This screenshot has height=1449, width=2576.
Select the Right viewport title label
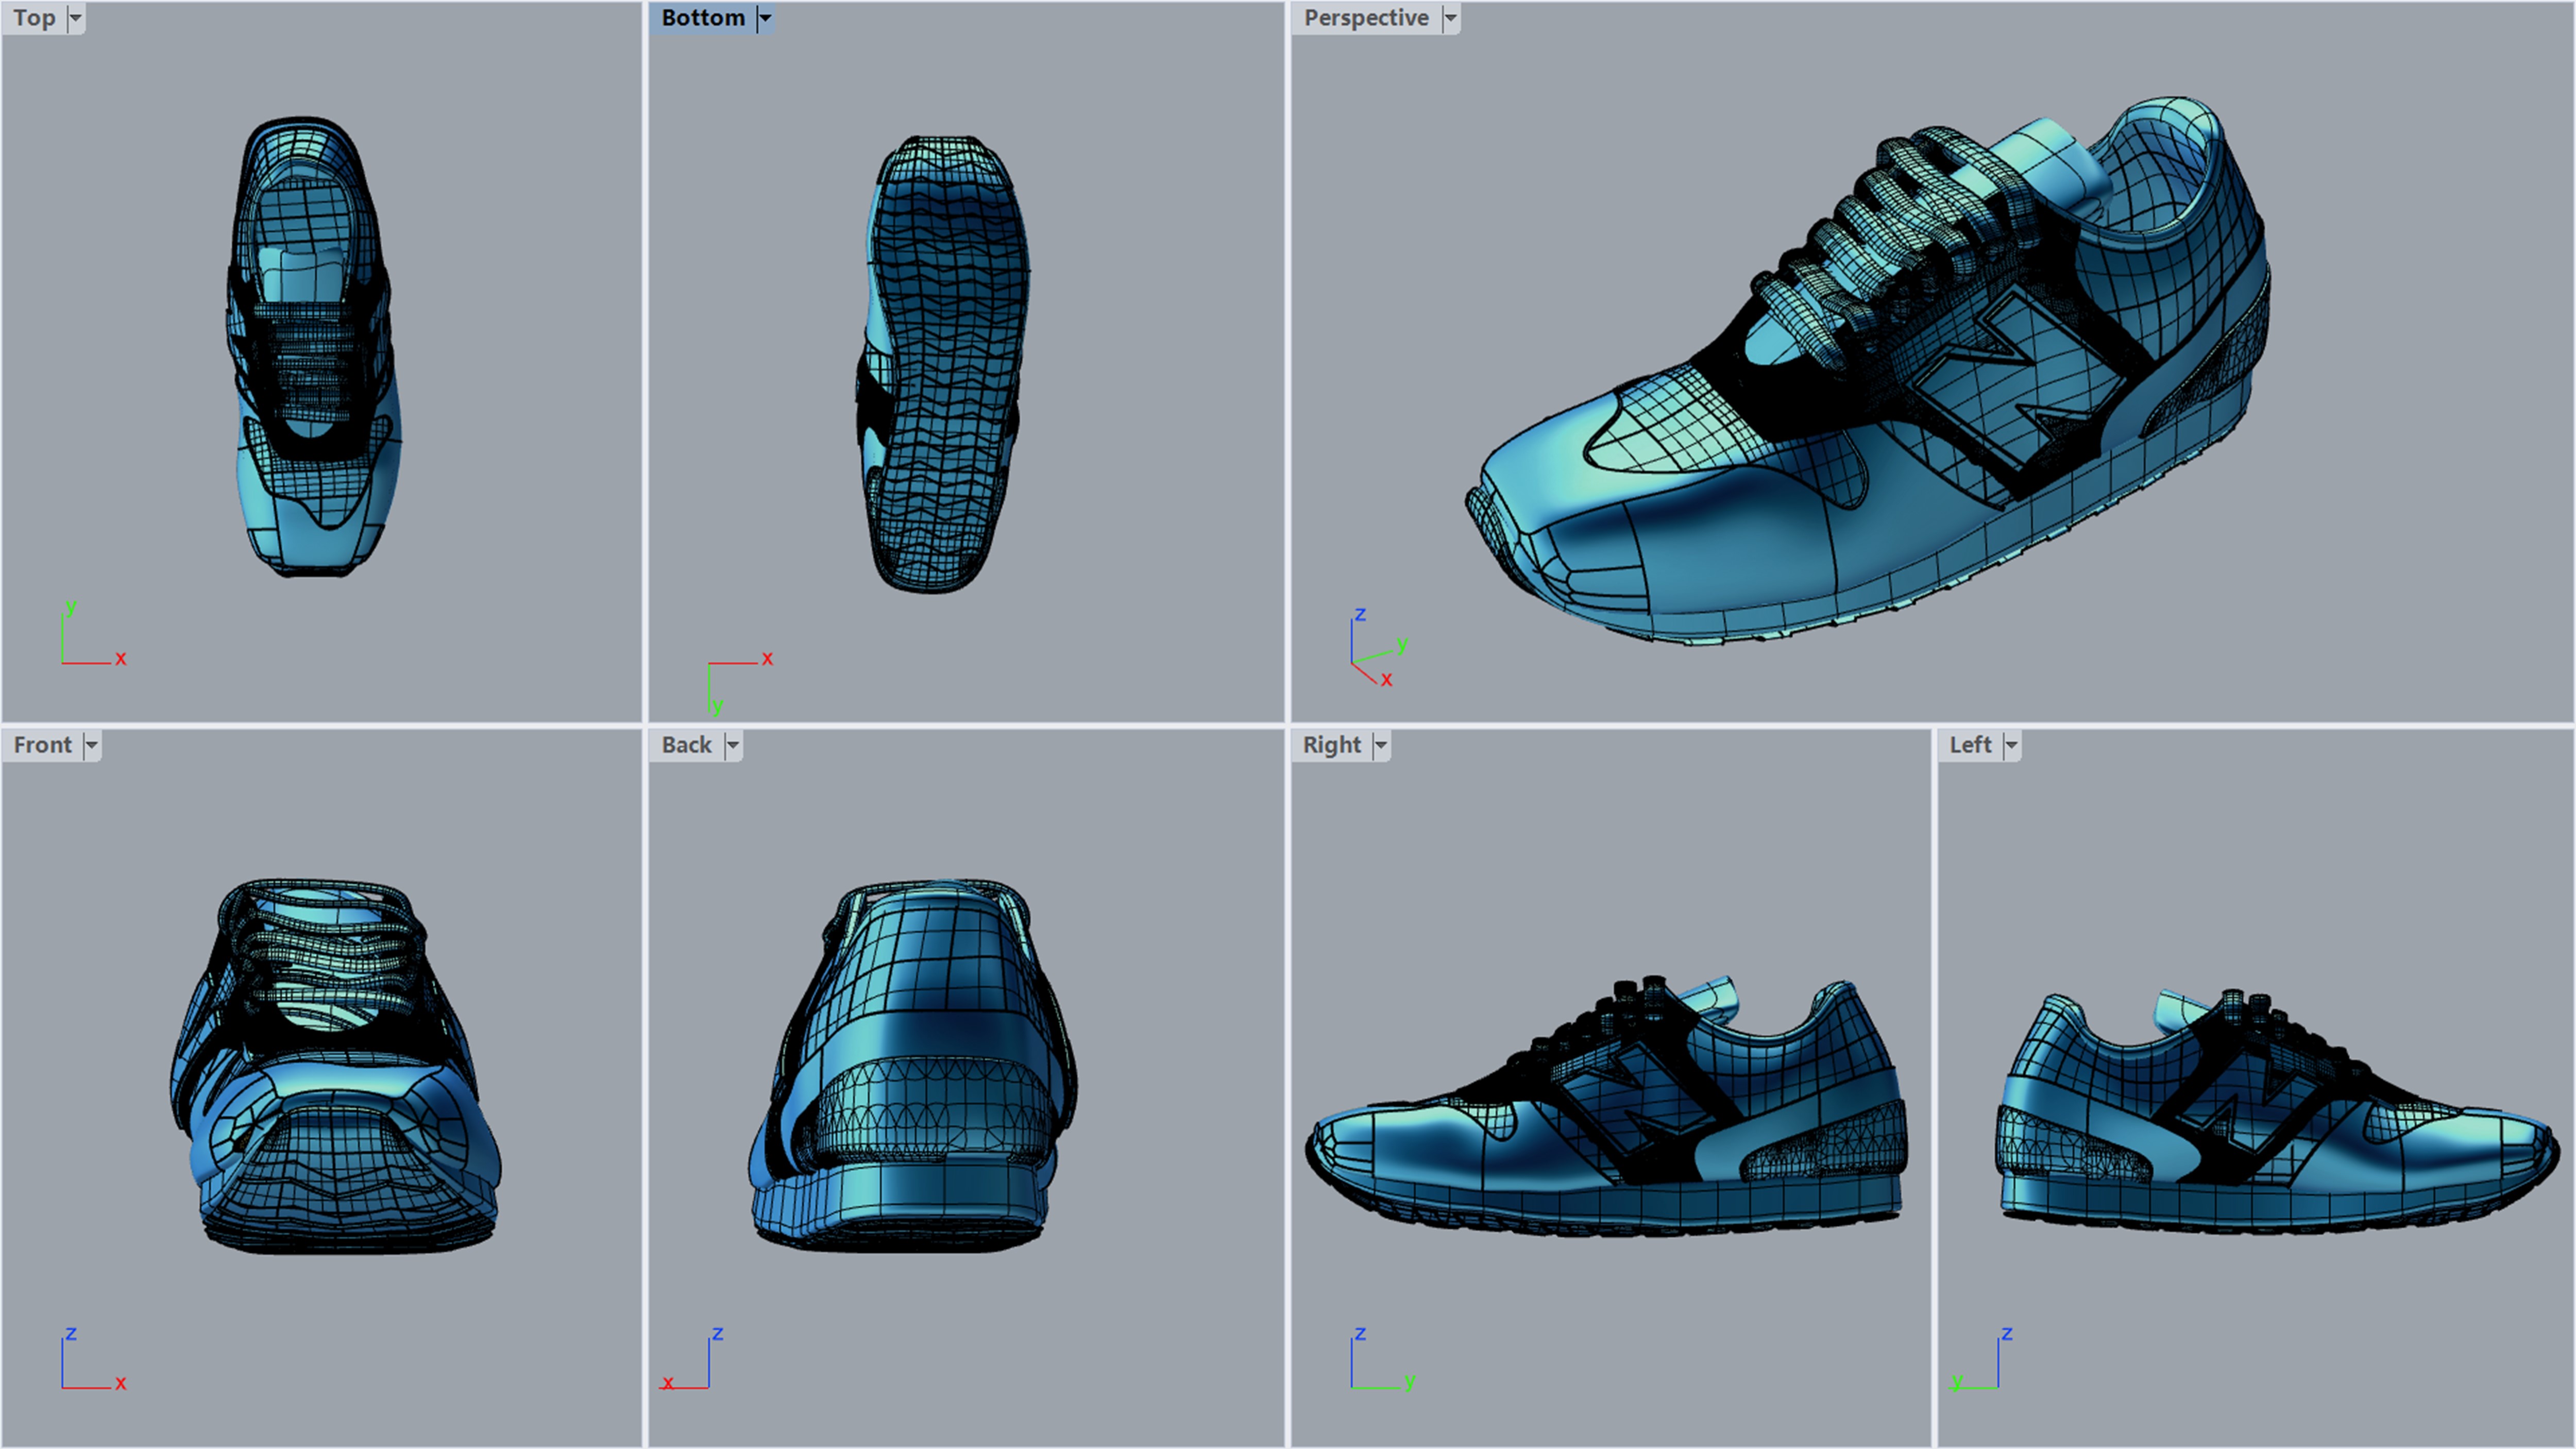1331,745
